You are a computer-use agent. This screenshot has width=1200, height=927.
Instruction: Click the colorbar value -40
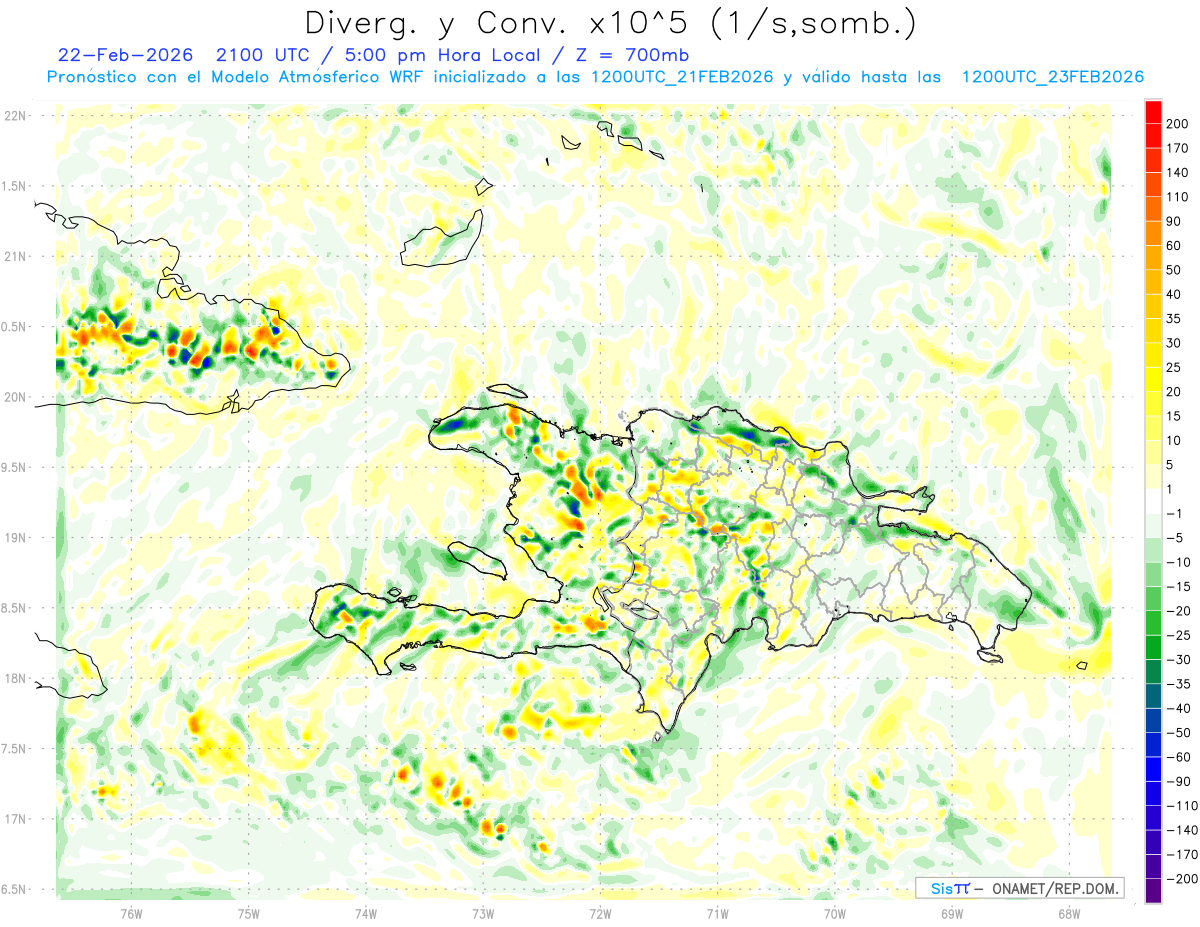1180,709
